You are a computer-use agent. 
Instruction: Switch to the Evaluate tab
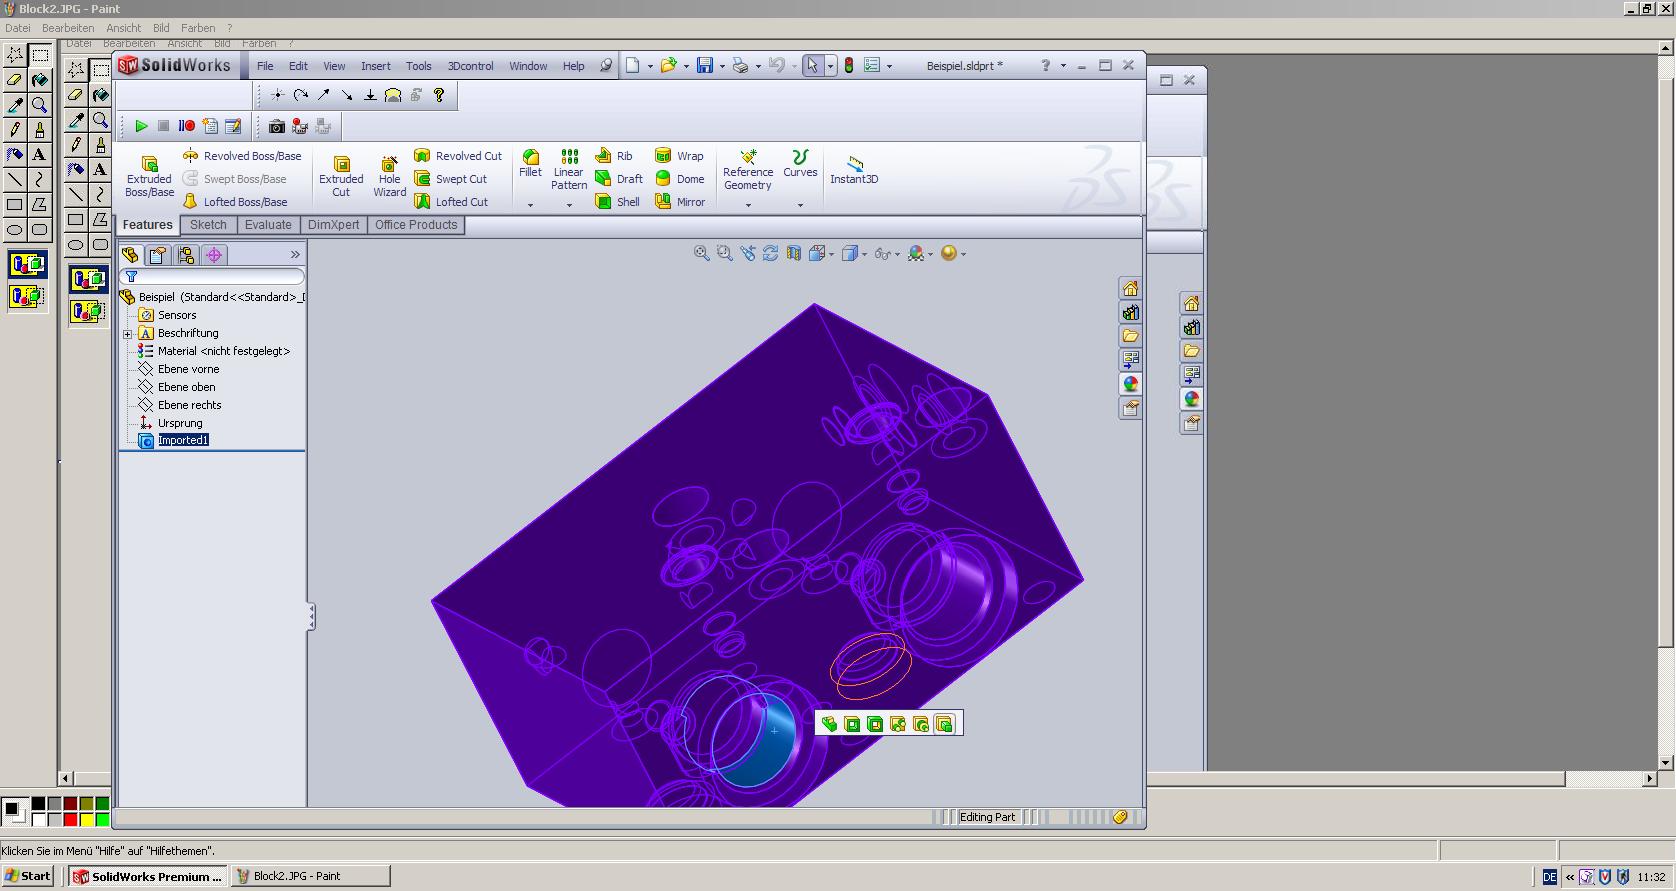[268, 225]
